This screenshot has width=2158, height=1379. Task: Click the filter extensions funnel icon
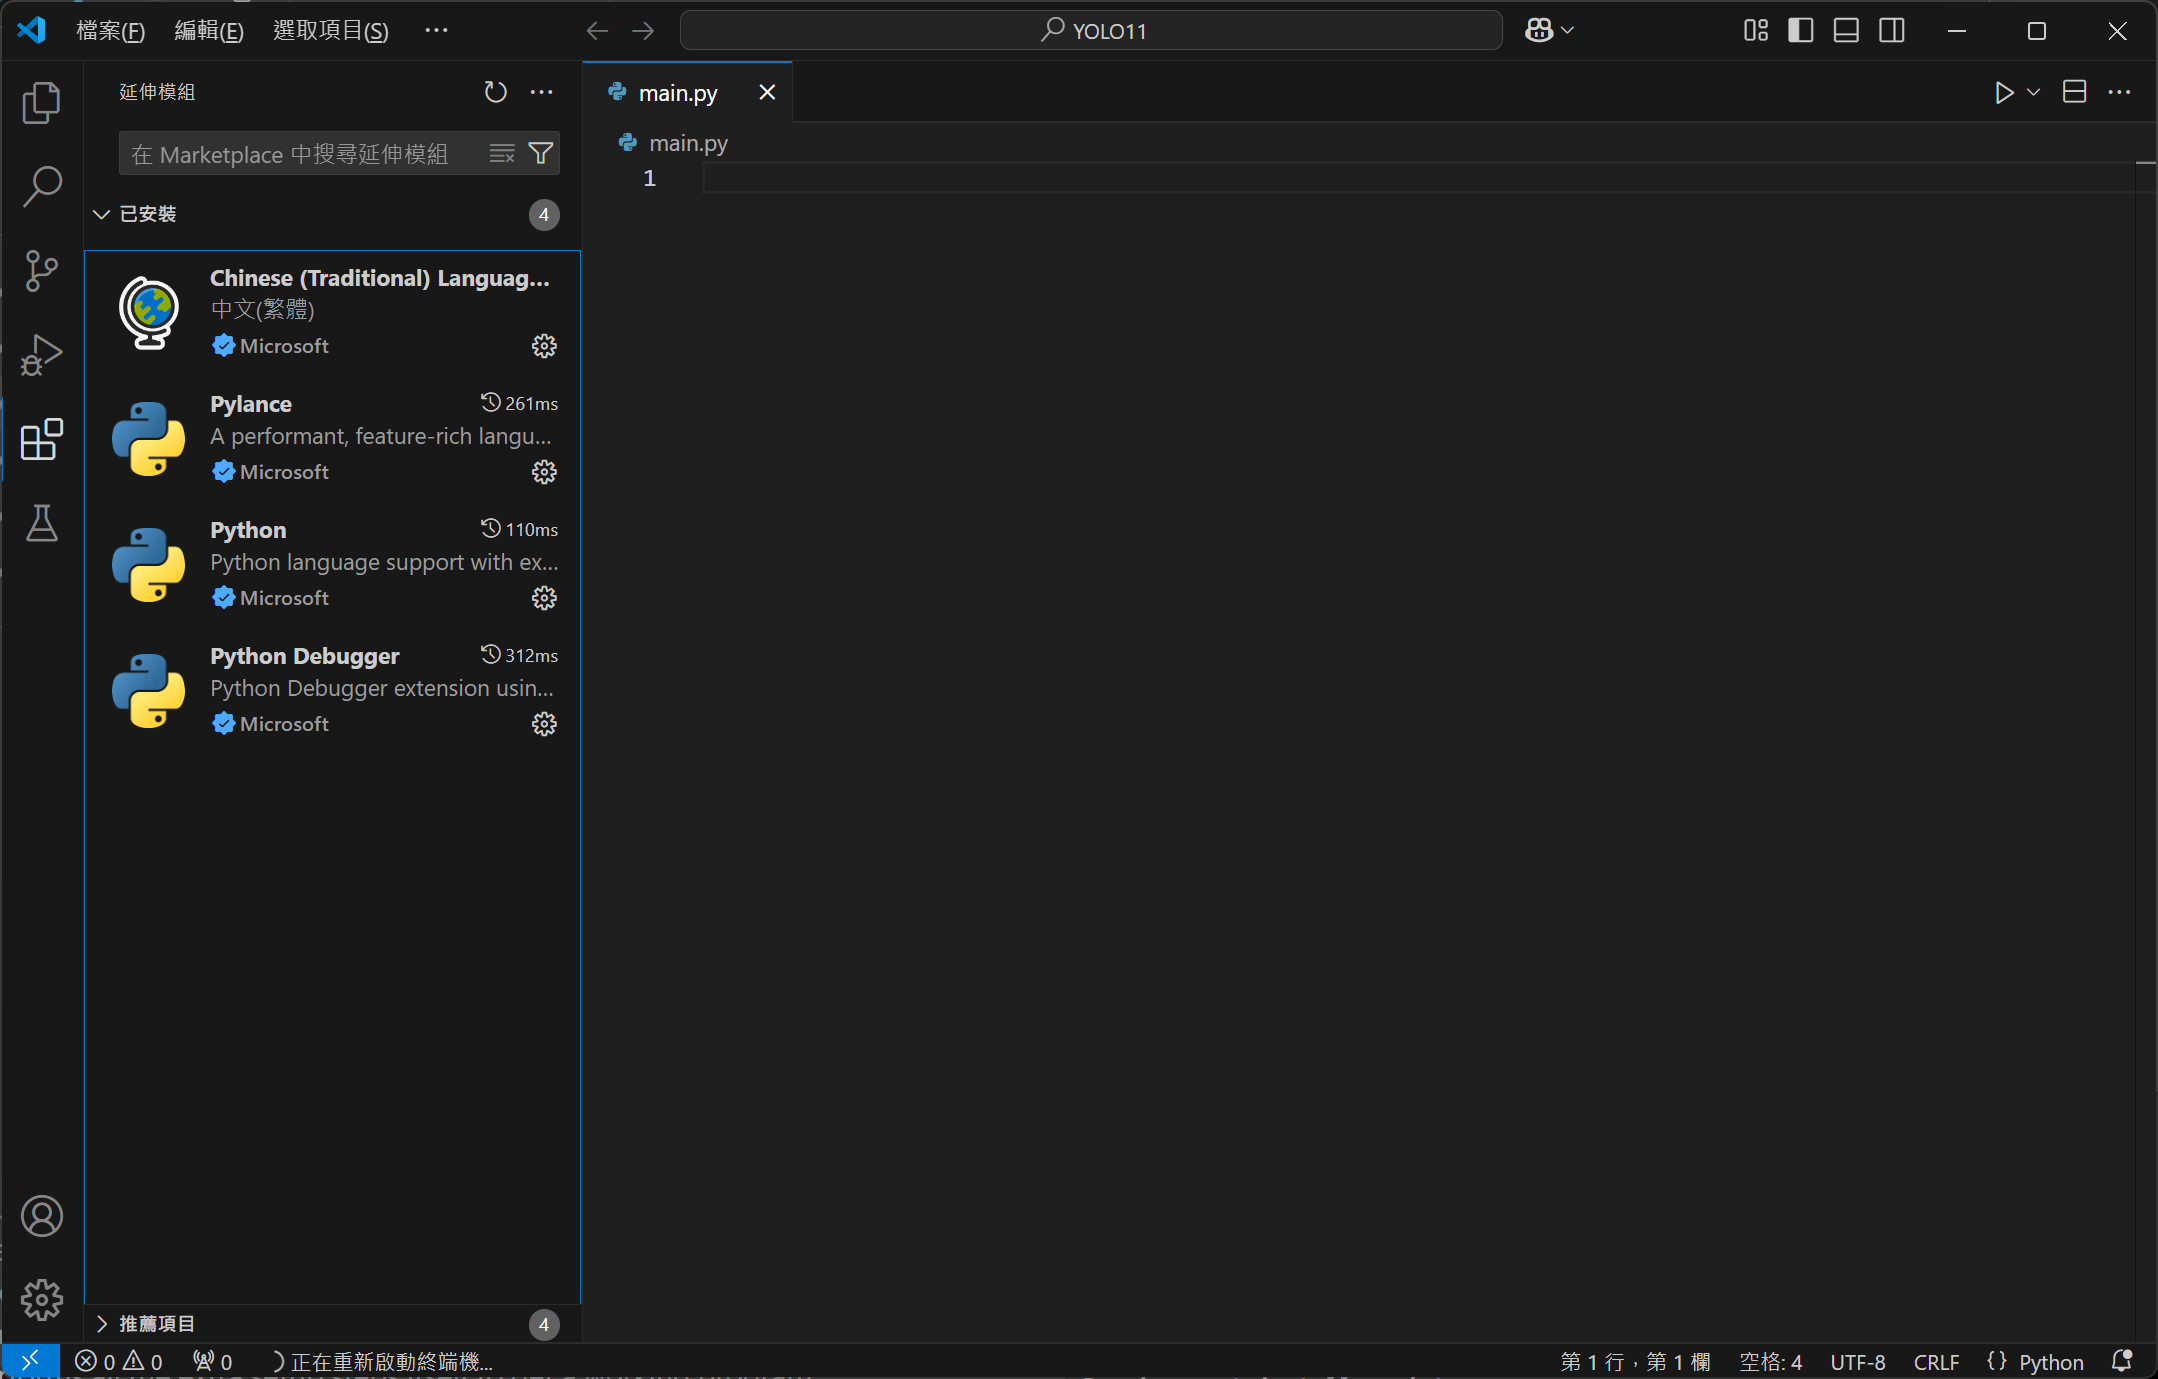[x=541, y=153]
